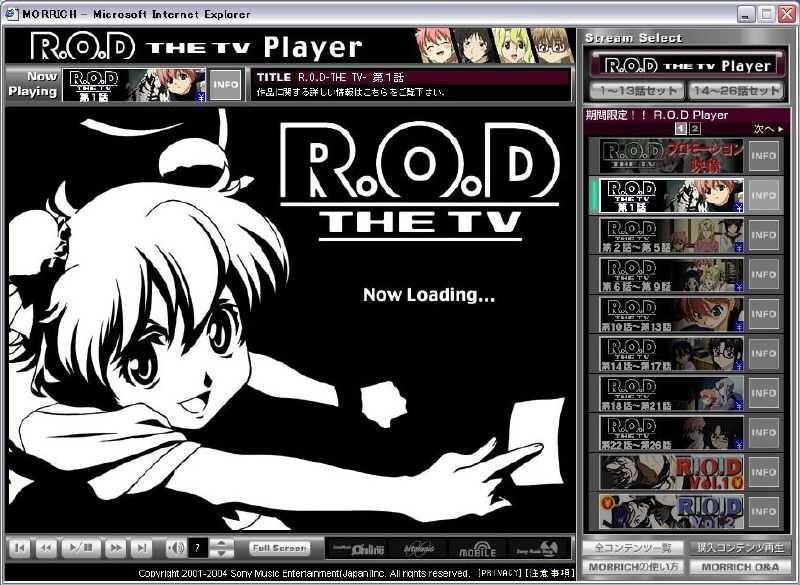The height and width of the screenshot is (585, 800).
Task: Play the 第10話～第13話 stream
Action: (671, 314)
